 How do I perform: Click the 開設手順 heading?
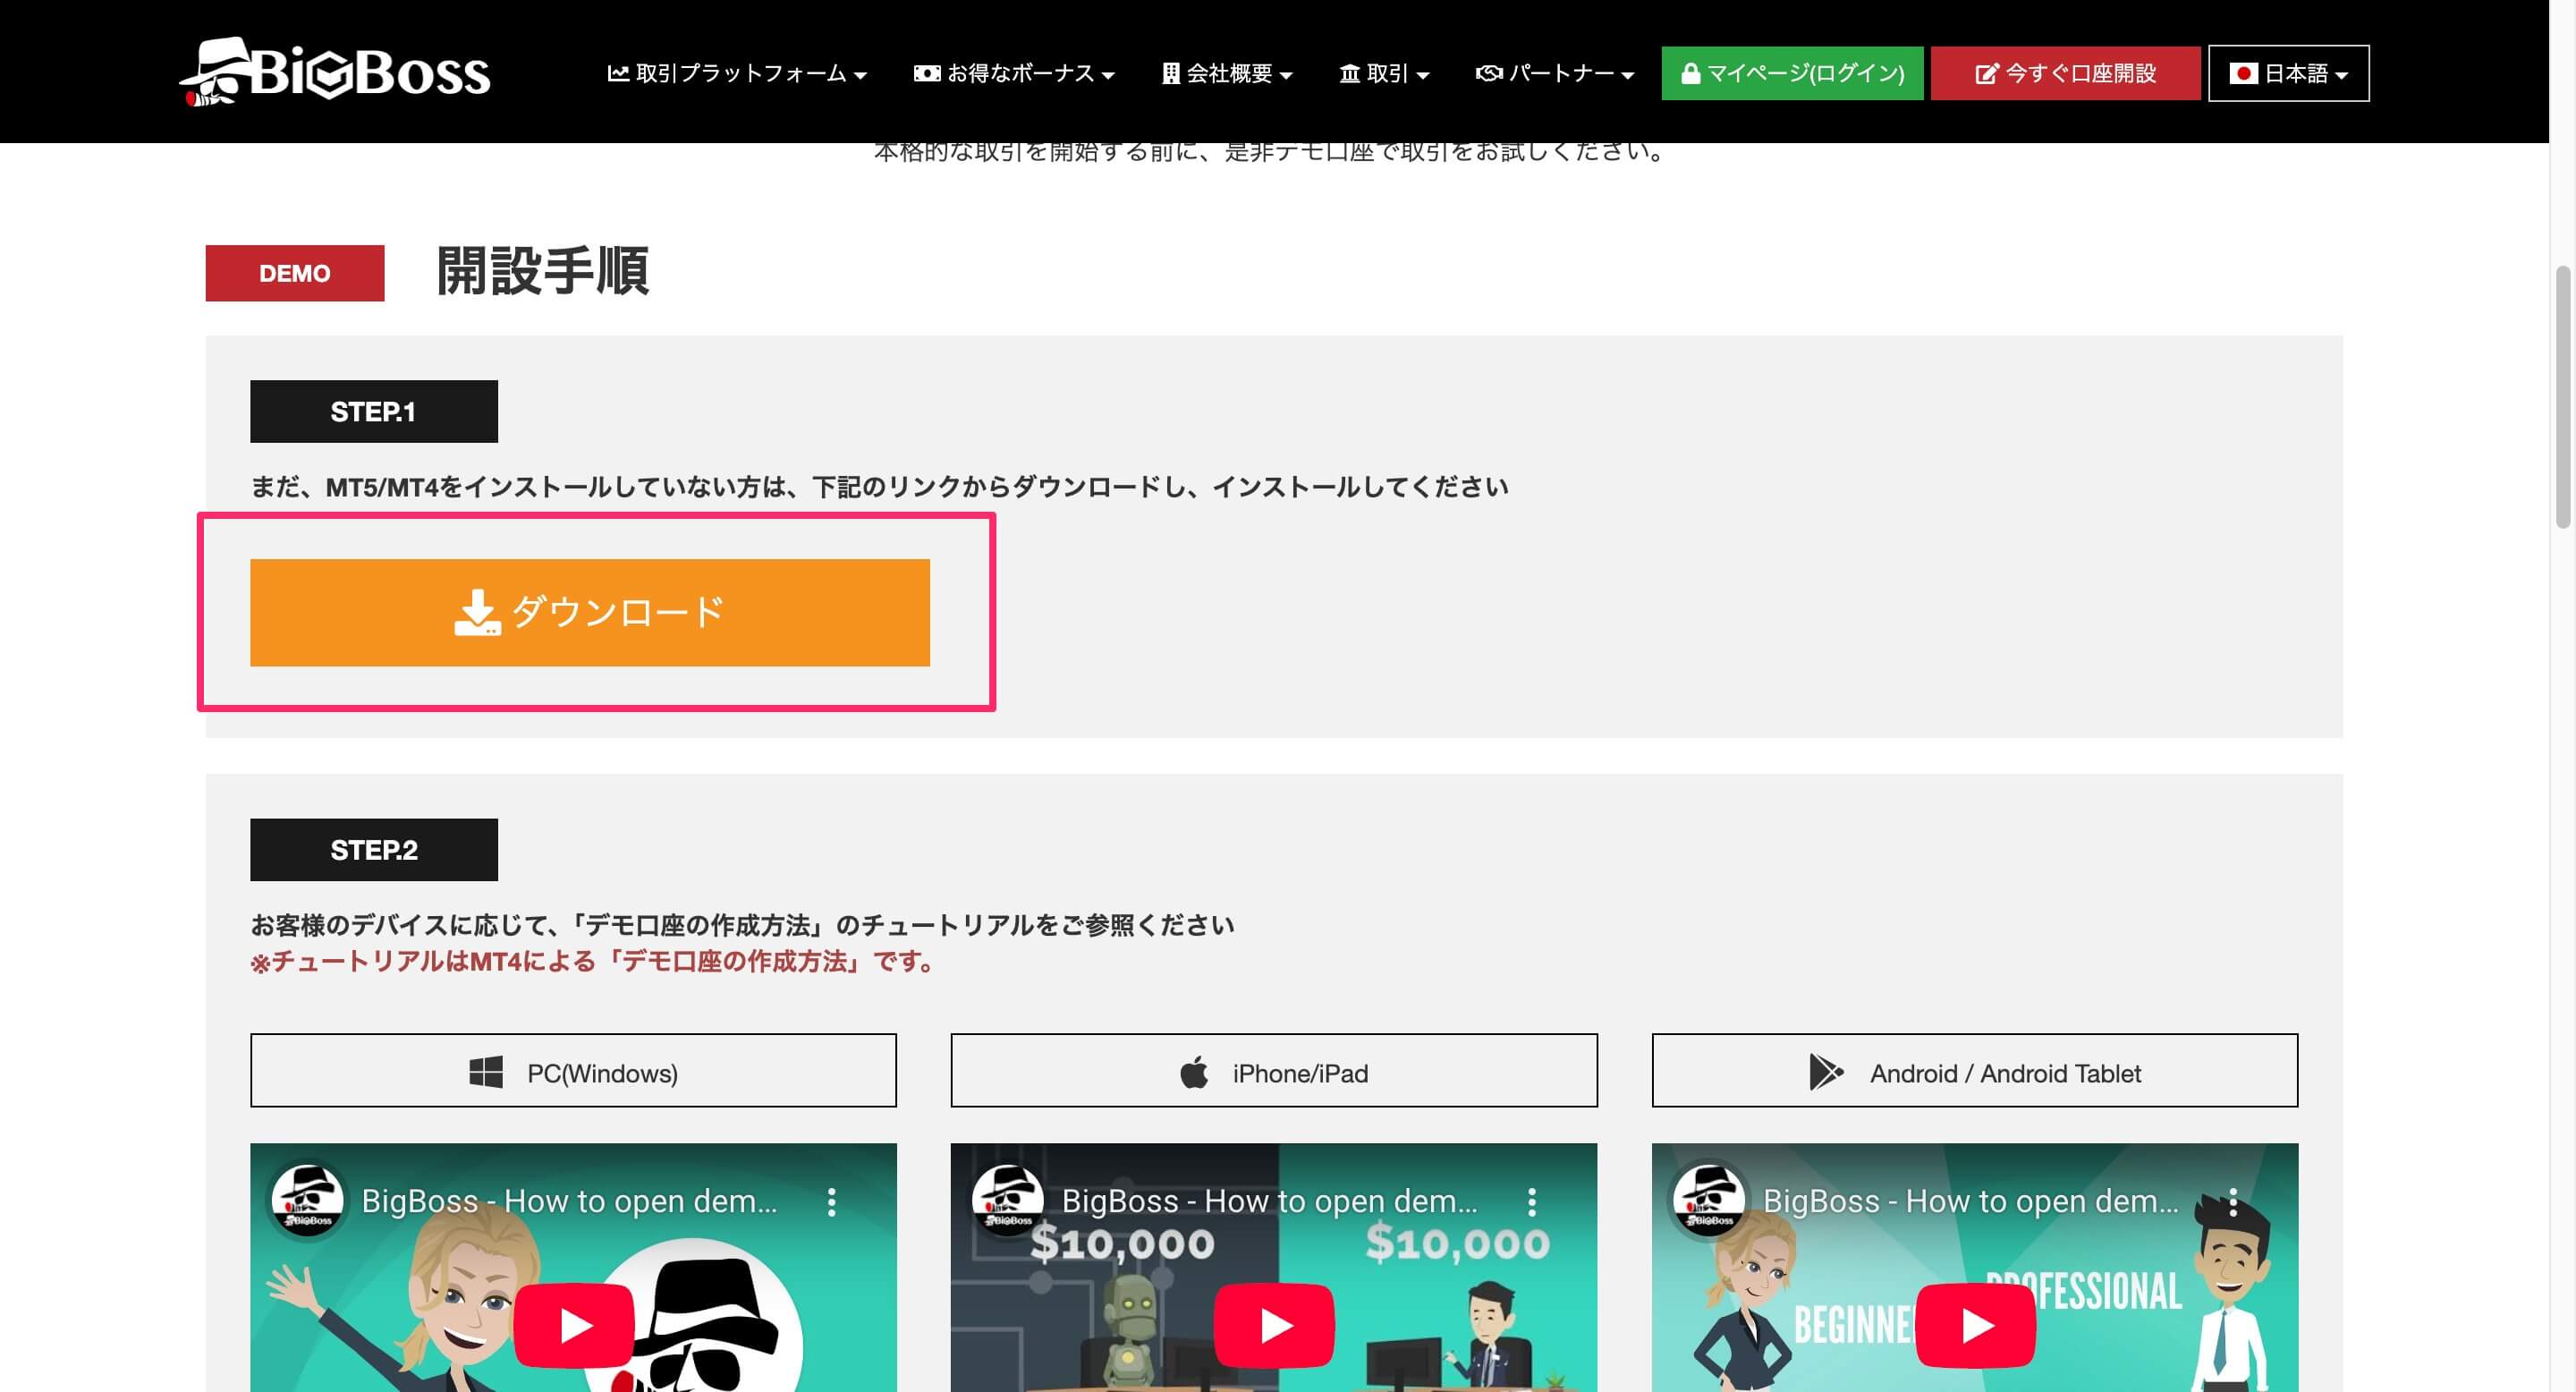coord(543,271)
